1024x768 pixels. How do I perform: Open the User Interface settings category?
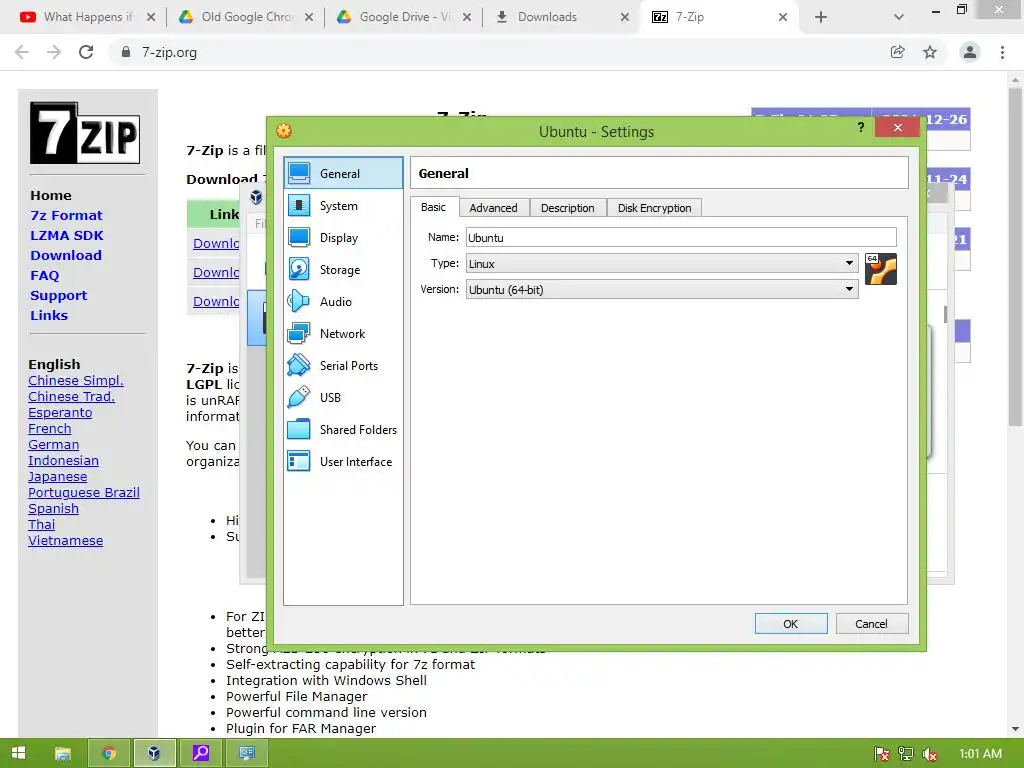(344, 462)
